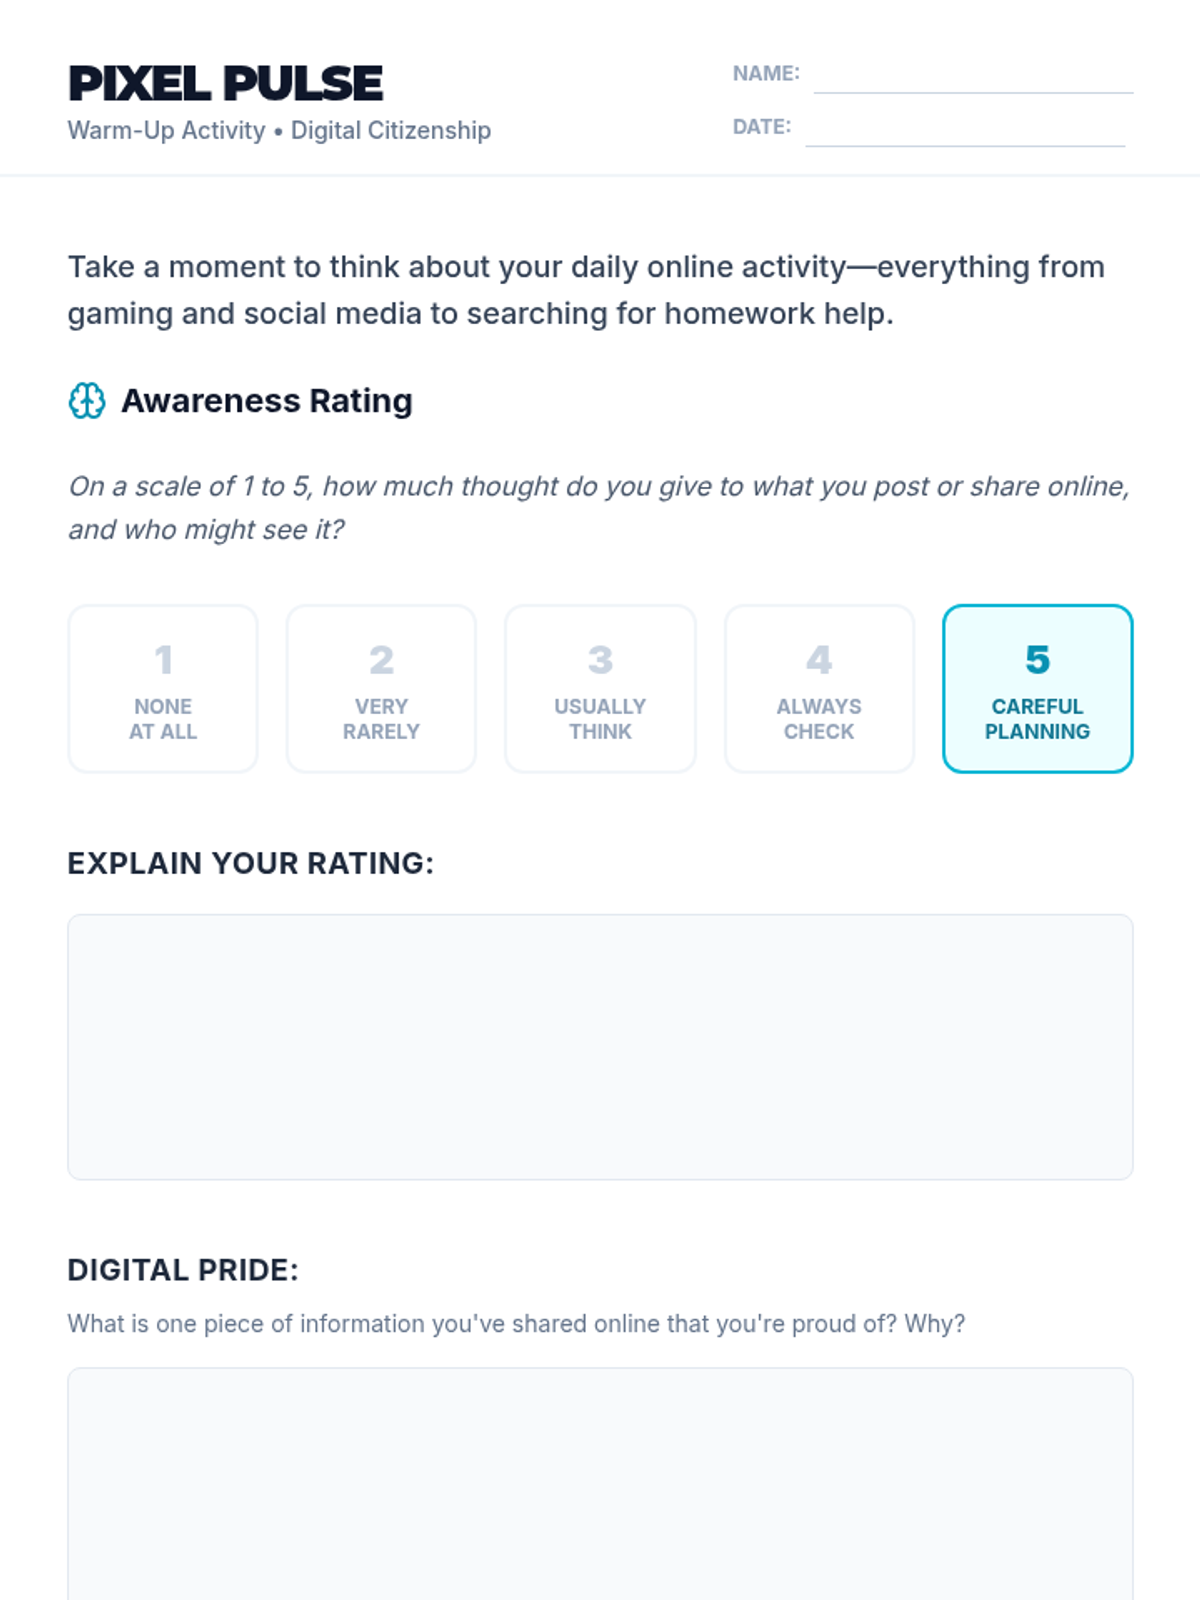Screen dimensions: 1200x1600
Task: Select rating 1 None At All
Action: [x=163, y=689]
